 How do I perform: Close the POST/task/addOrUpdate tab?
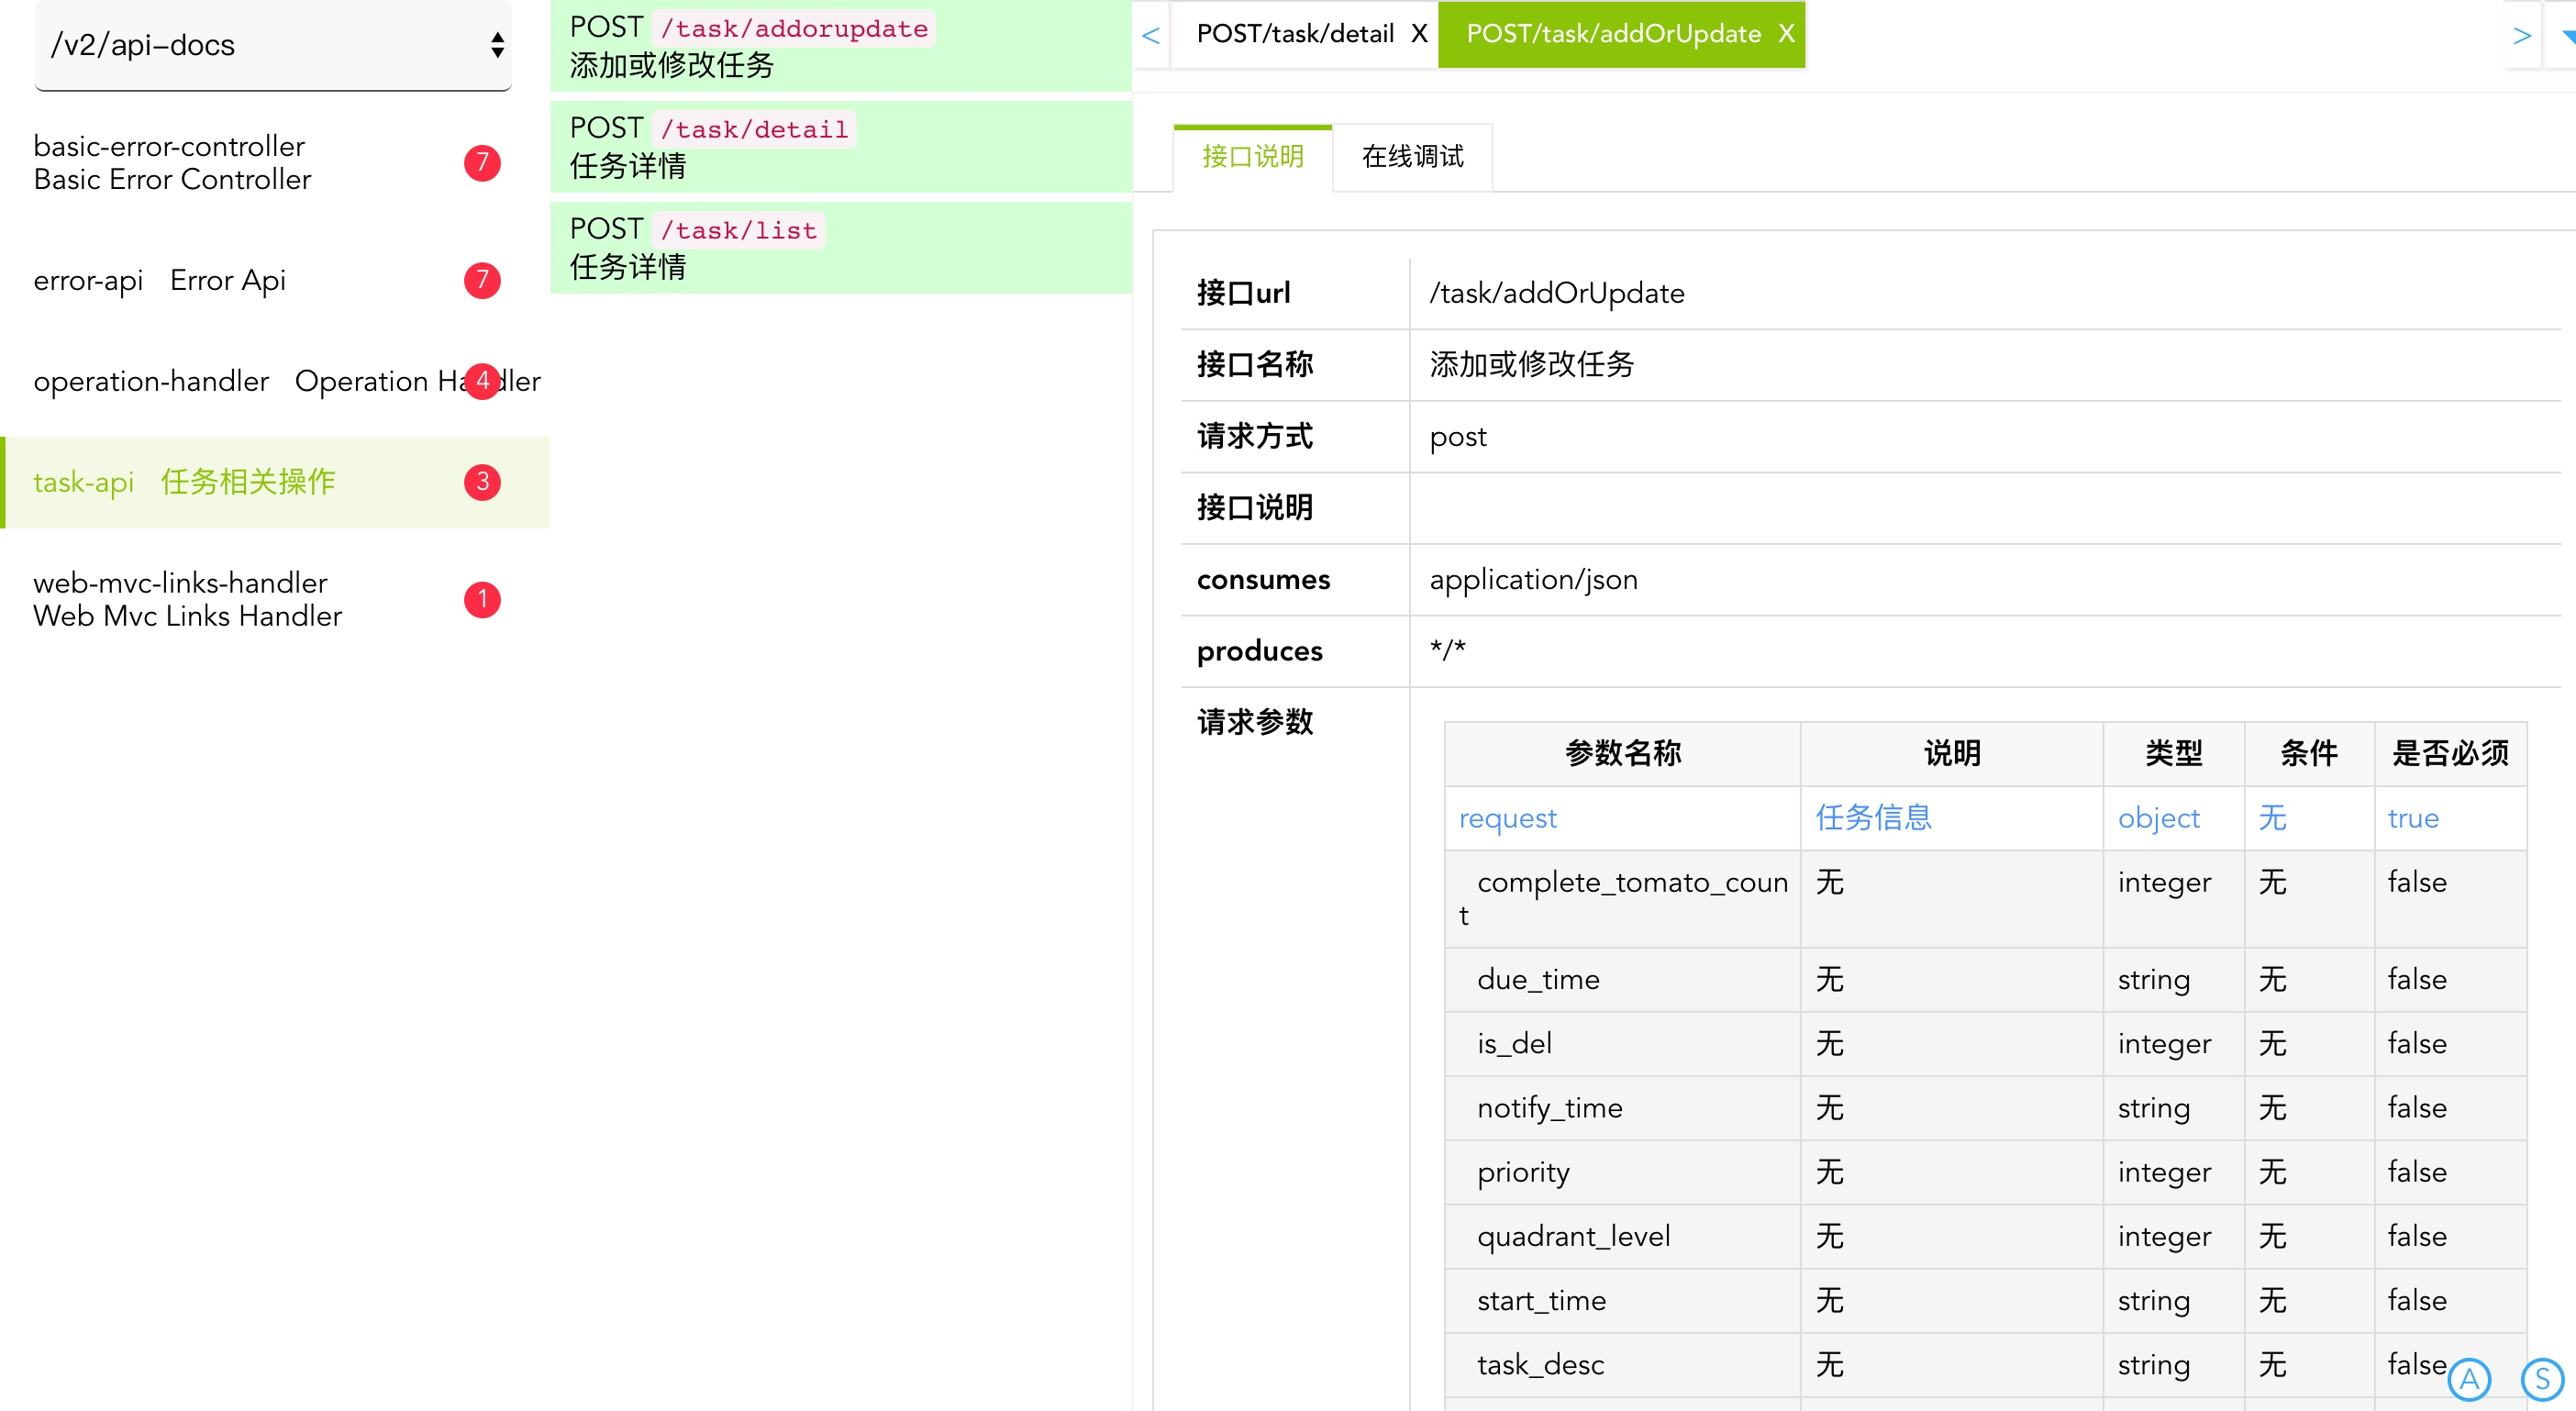point(1786,34)
